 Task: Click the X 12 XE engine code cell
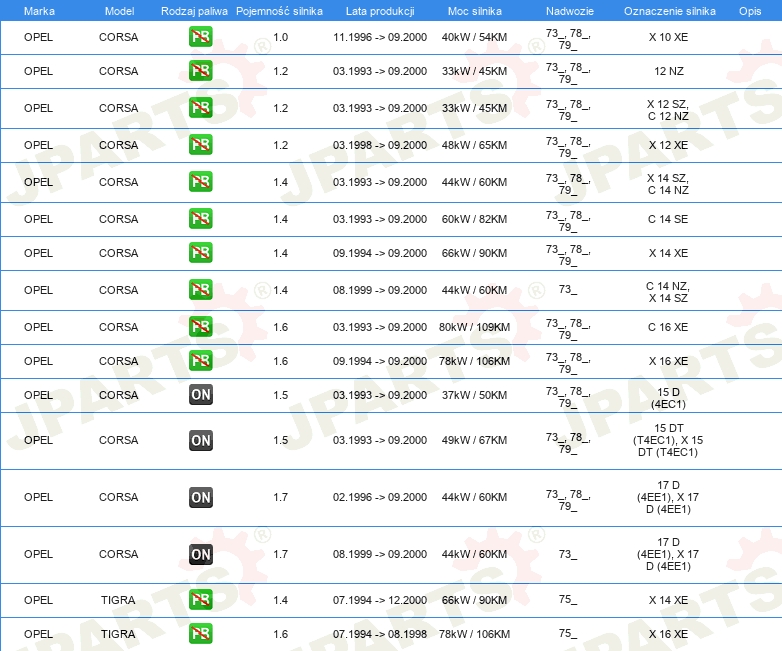point(668,145)
